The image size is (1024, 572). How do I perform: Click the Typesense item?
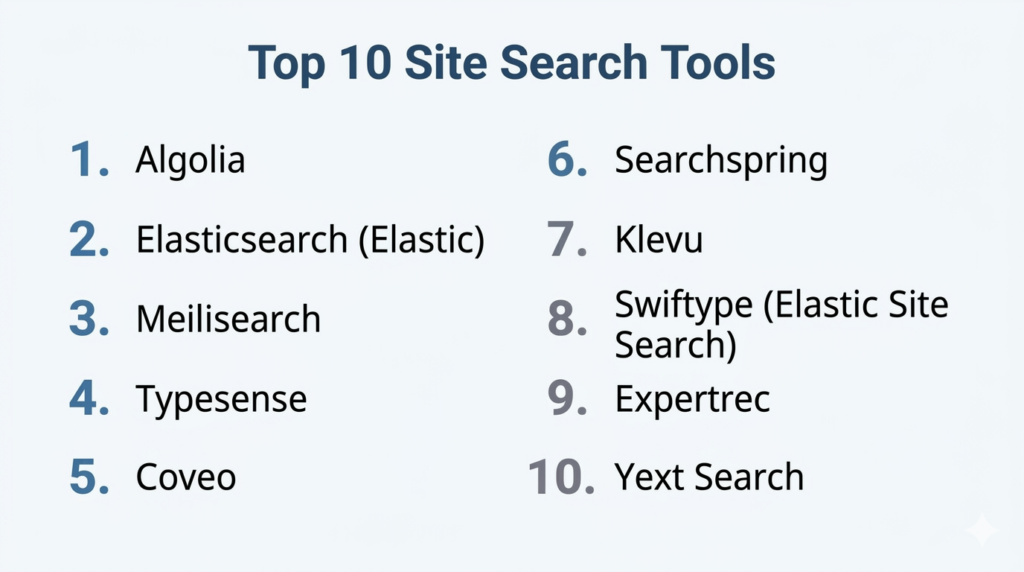tap(221, 399)
